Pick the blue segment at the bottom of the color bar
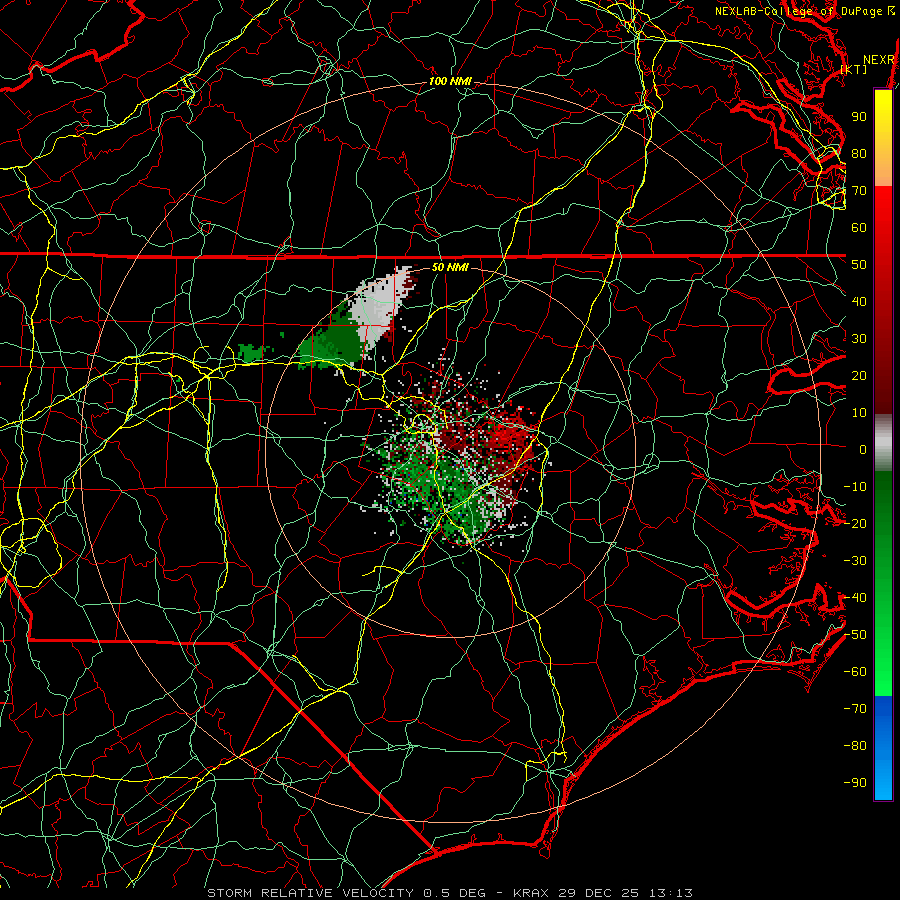This screenshot has height=900, width=900. coord(883,747)
